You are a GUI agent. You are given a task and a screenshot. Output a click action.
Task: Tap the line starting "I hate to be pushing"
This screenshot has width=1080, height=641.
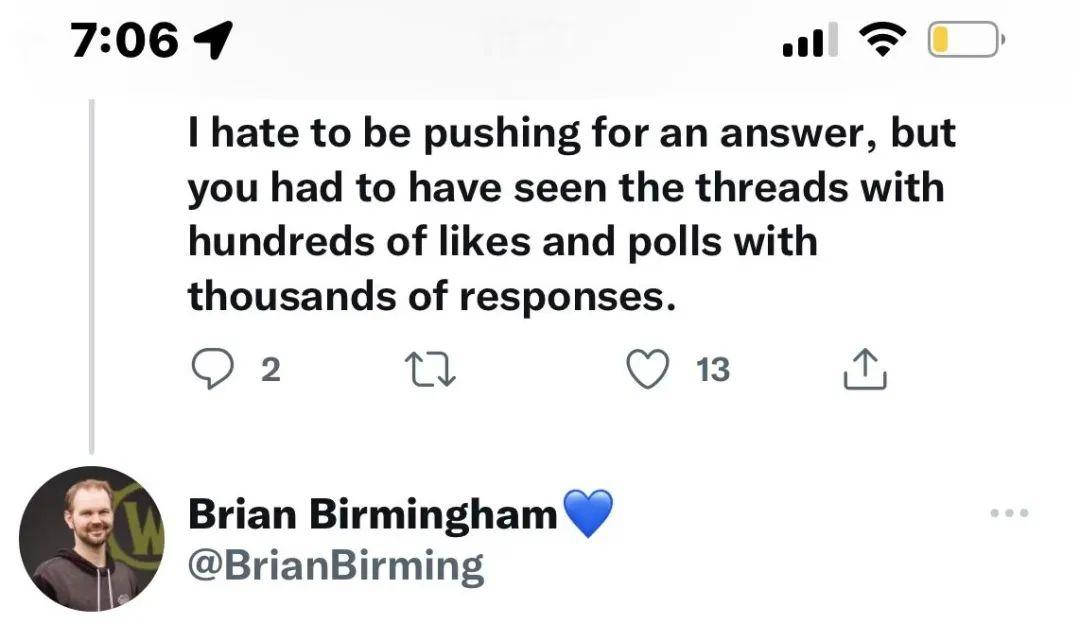tap(571, 134)
